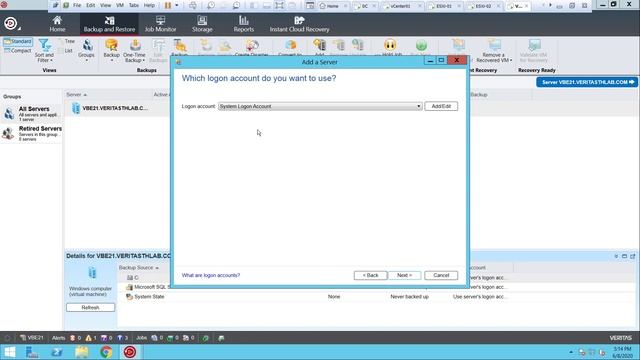This screenshot has height=360, width=640.
Task: Open PowerShell from the taskbar
Action: [x=57, y=352]
